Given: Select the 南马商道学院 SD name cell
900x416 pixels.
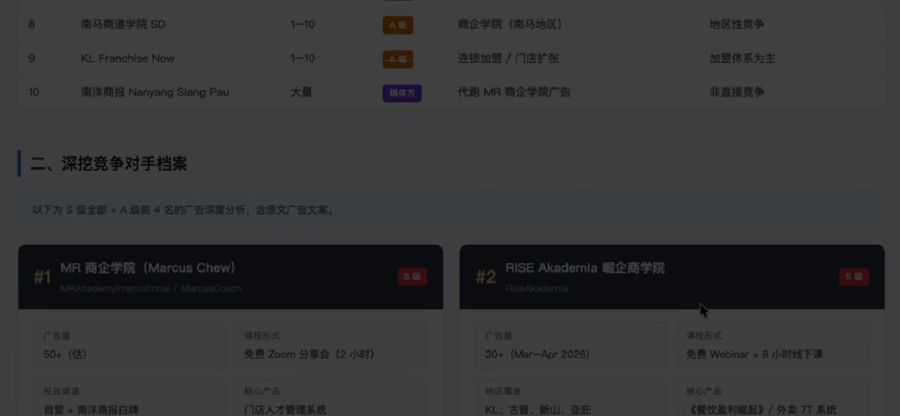Looking at the screenshot, I should pyautogui.click(x=123, y=25).
